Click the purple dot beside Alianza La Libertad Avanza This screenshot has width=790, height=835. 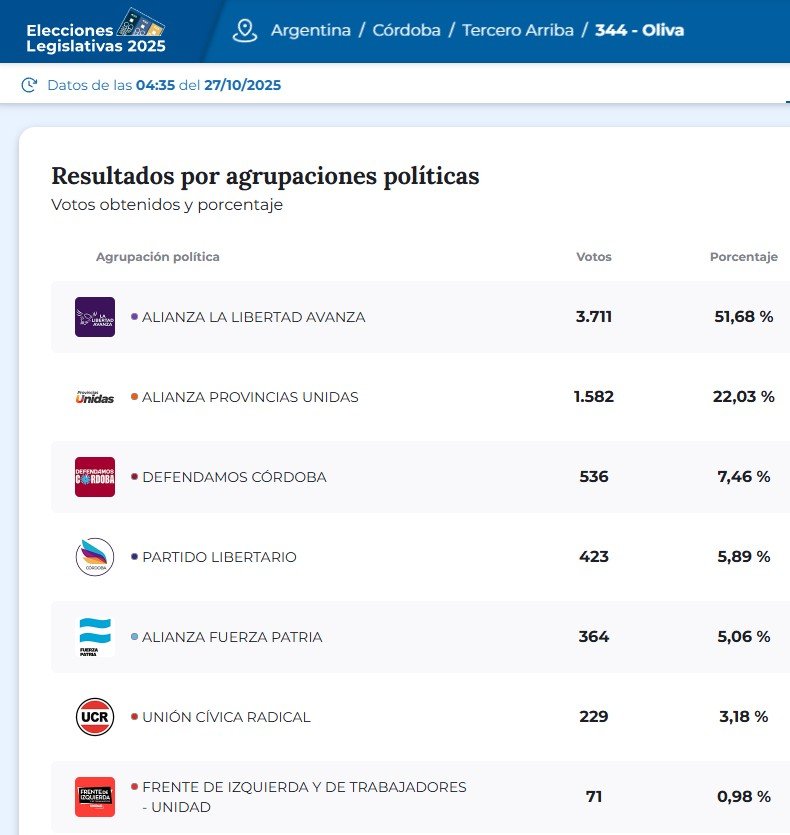[x=134, y=317]
